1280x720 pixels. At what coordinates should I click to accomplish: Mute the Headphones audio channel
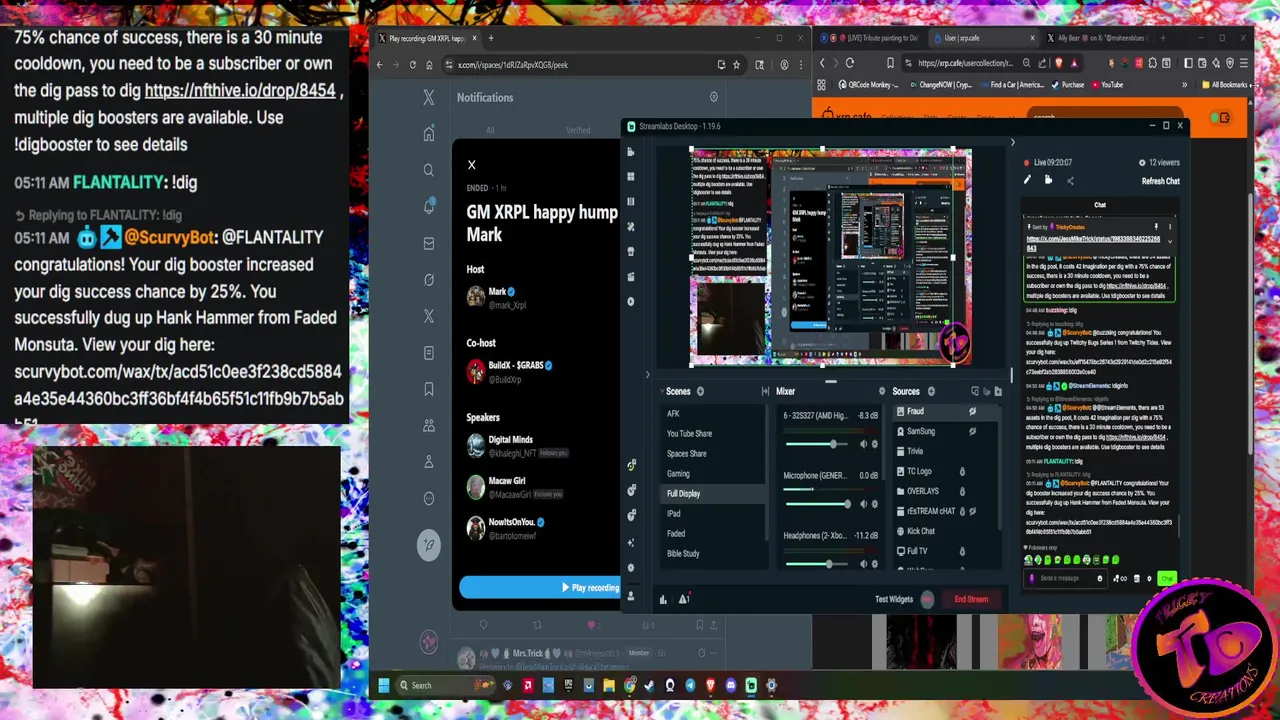(x=864, y=563)
